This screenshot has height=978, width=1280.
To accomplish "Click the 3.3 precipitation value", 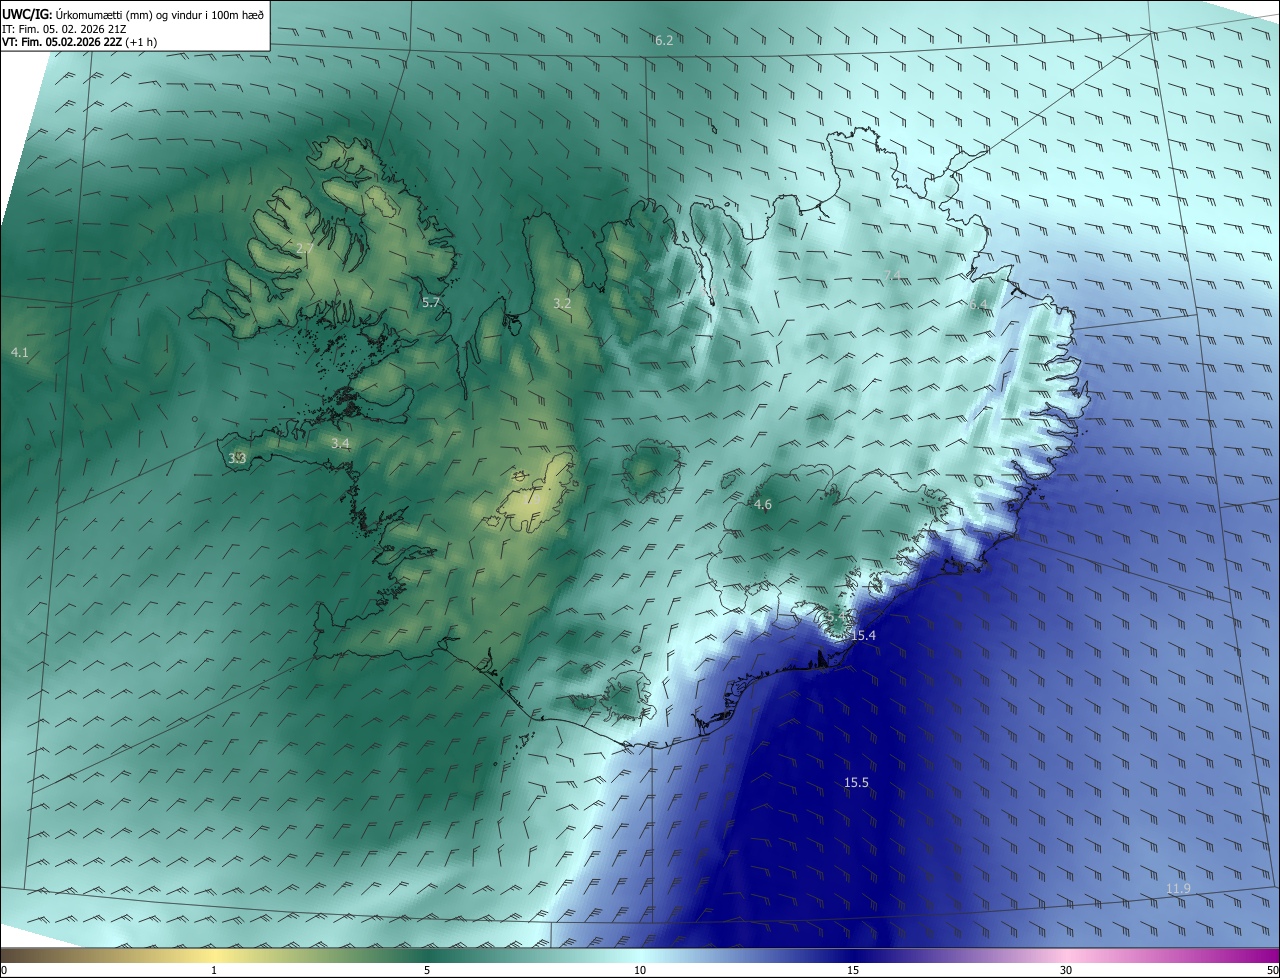I will [237, 458].
